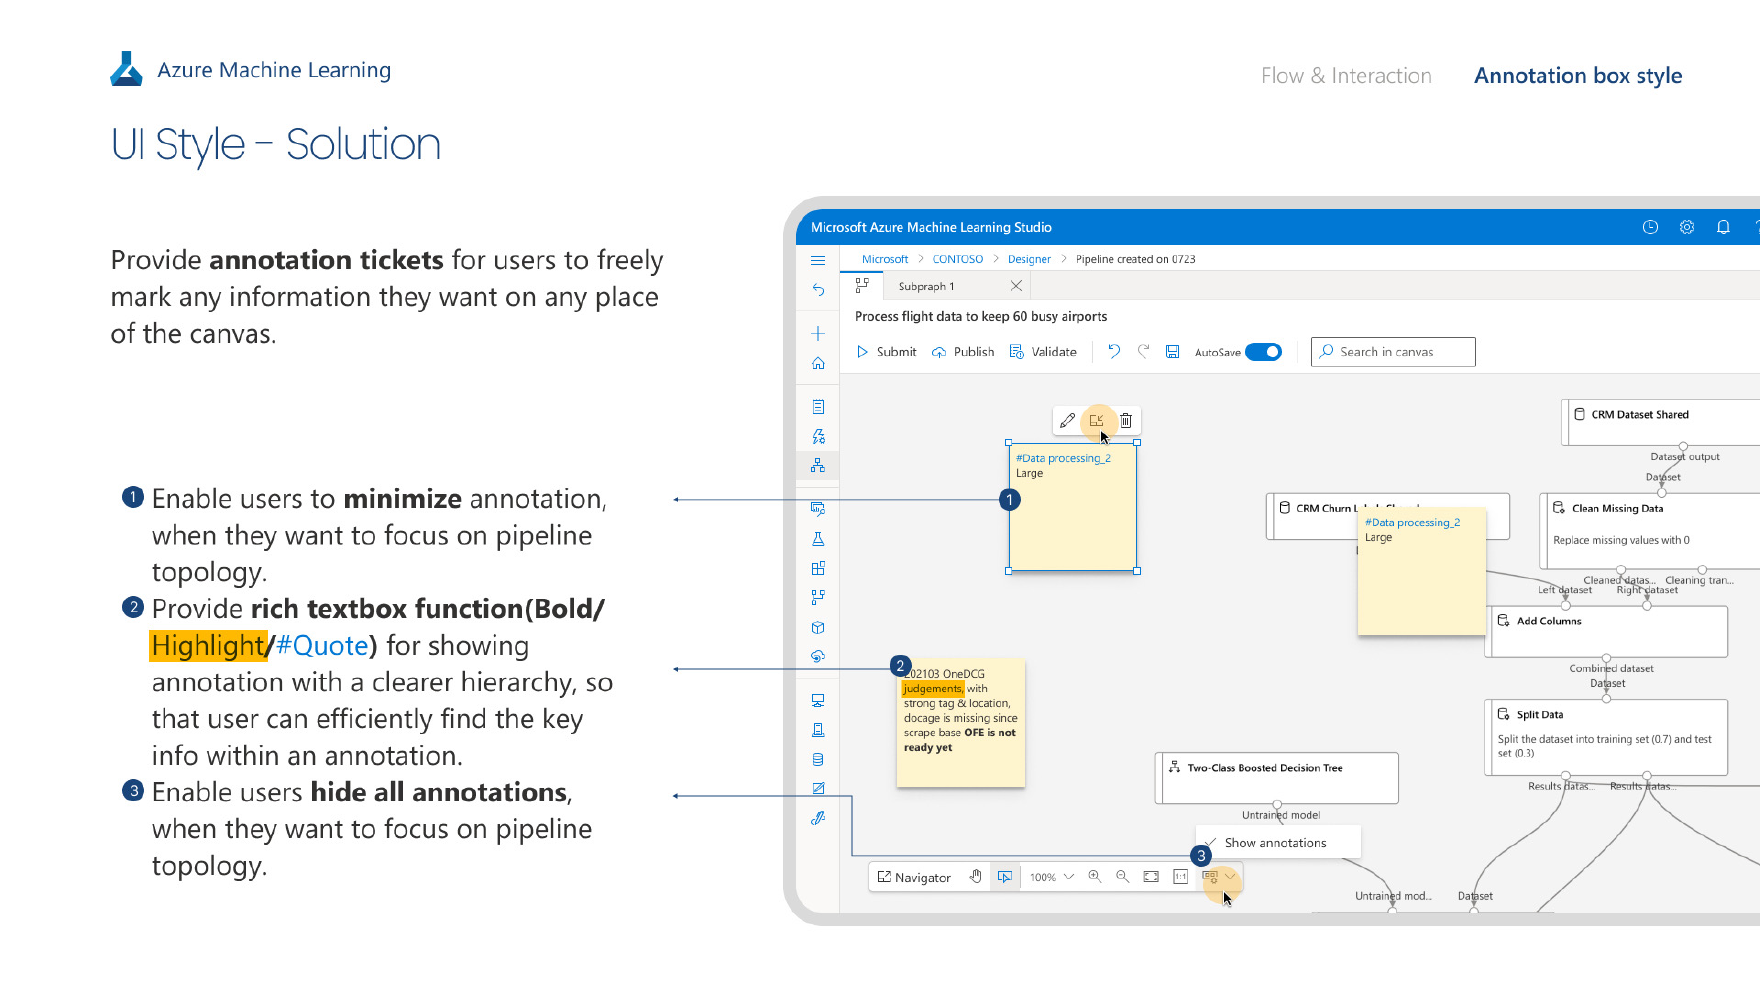Click the 'Pipeline created on 0723' breadcrumb text
Image resolution: width=1760 pixels, height=990 pixels.
pos(1135,259)
